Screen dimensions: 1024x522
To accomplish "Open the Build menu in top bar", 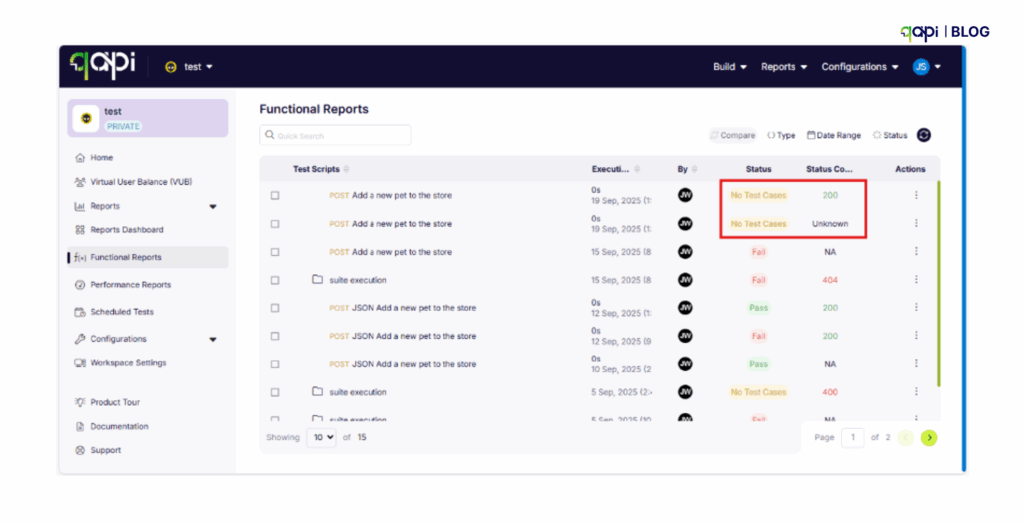I will tap(730, 67).
